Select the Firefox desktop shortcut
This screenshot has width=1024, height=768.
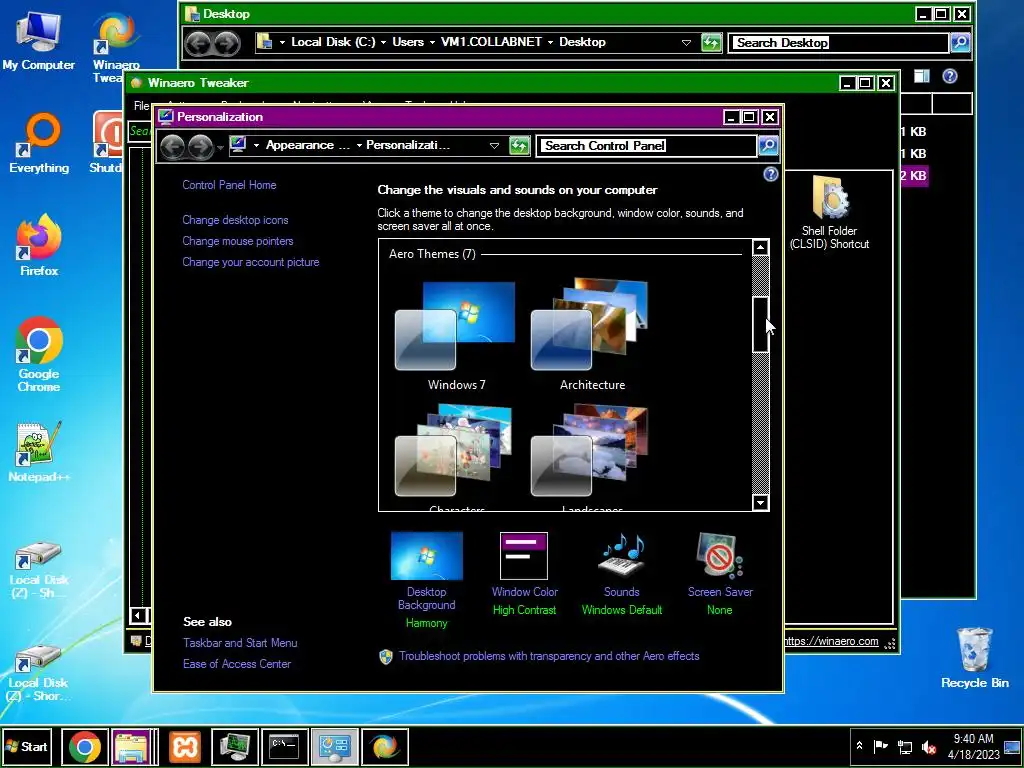[x=39, y=246]
